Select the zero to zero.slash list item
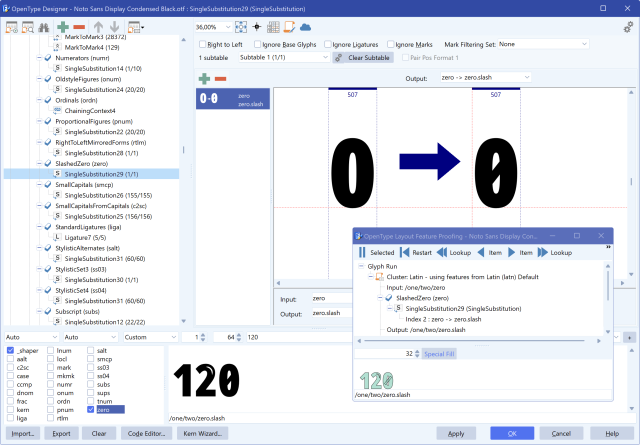This screenshot has height=445, width=640. click(x=233, y=99)
